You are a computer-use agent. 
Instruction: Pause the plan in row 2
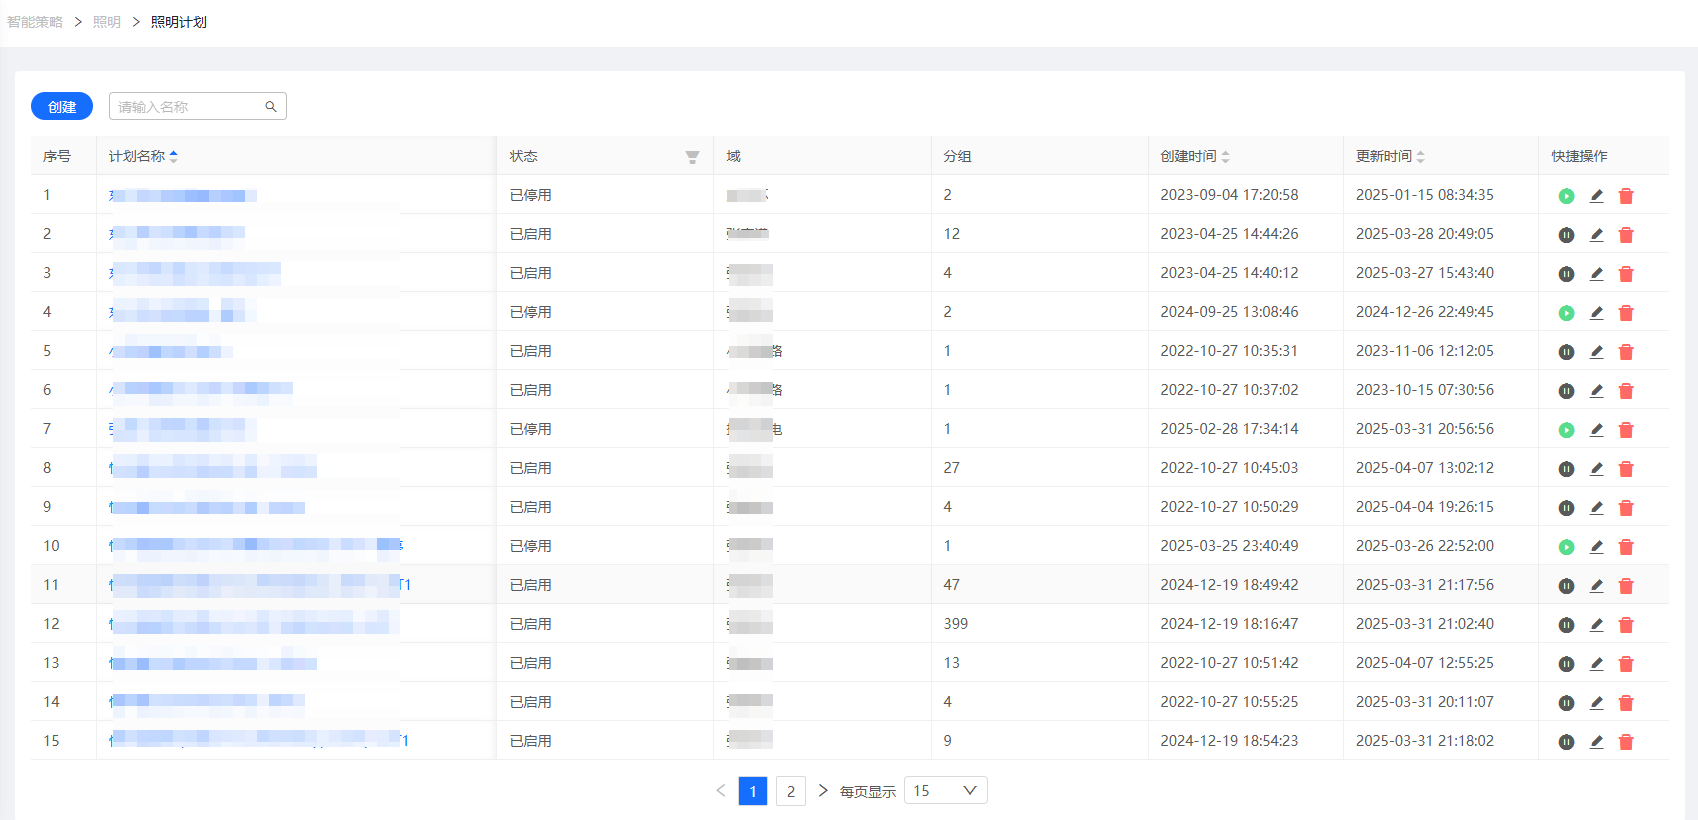tap(1566, 235)
